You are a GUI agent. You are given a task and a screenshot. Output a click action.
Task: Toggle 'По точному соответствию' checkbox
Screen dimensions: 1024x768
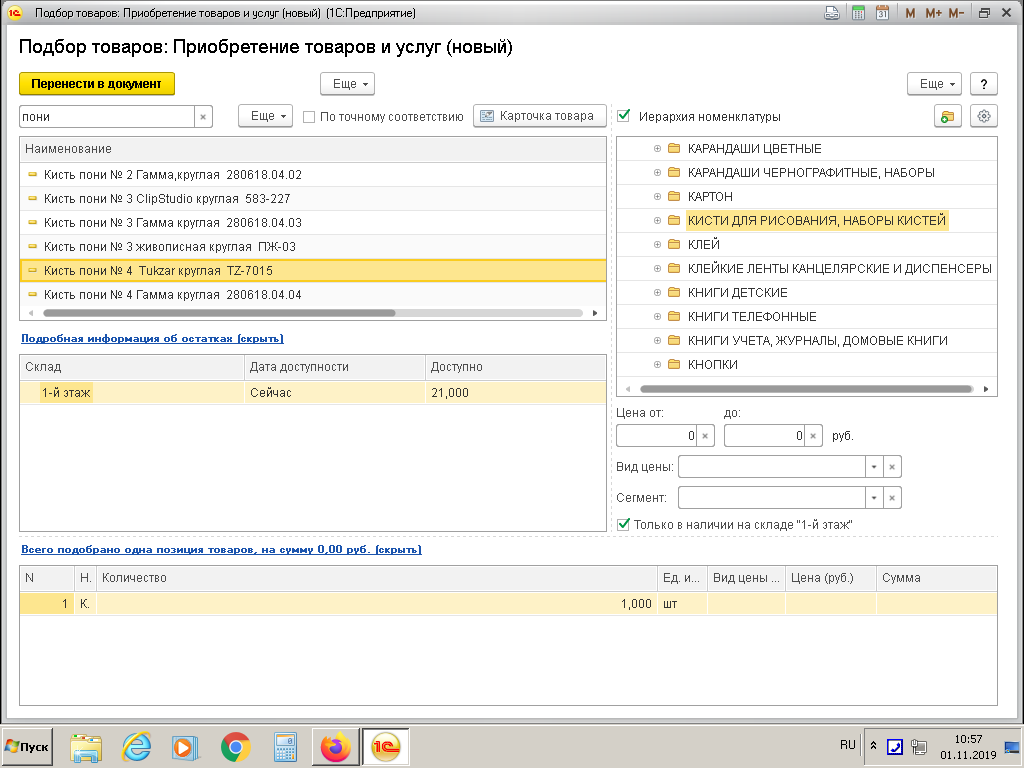tap(310, 117)
